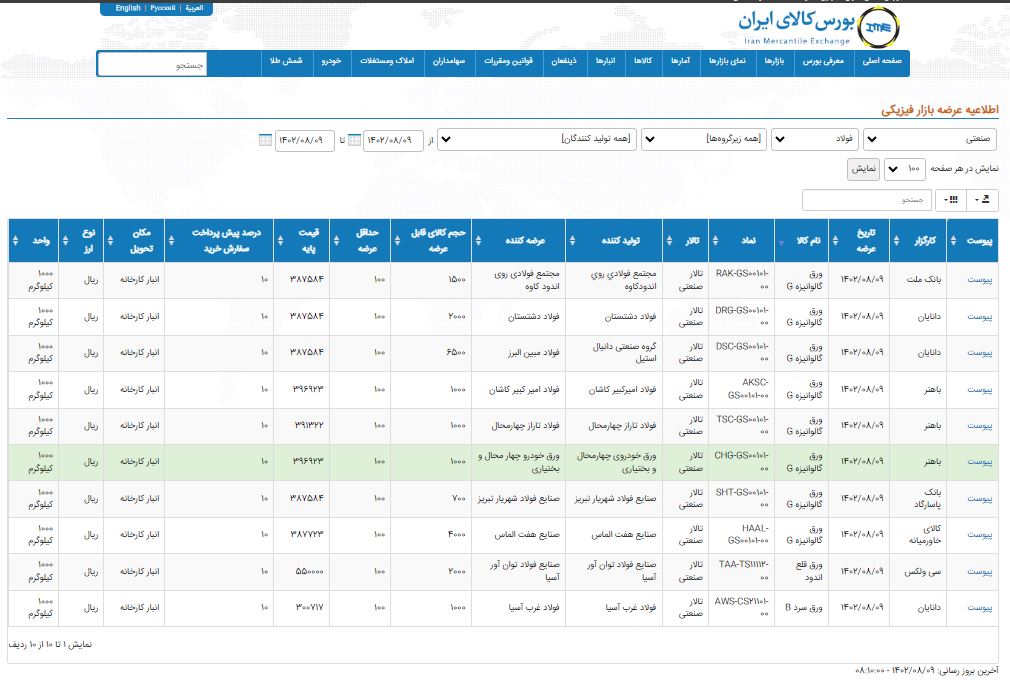This screenshot has width=1010, height=687.
Task: Sort by the کارگزار column
Action: point(918,241)
